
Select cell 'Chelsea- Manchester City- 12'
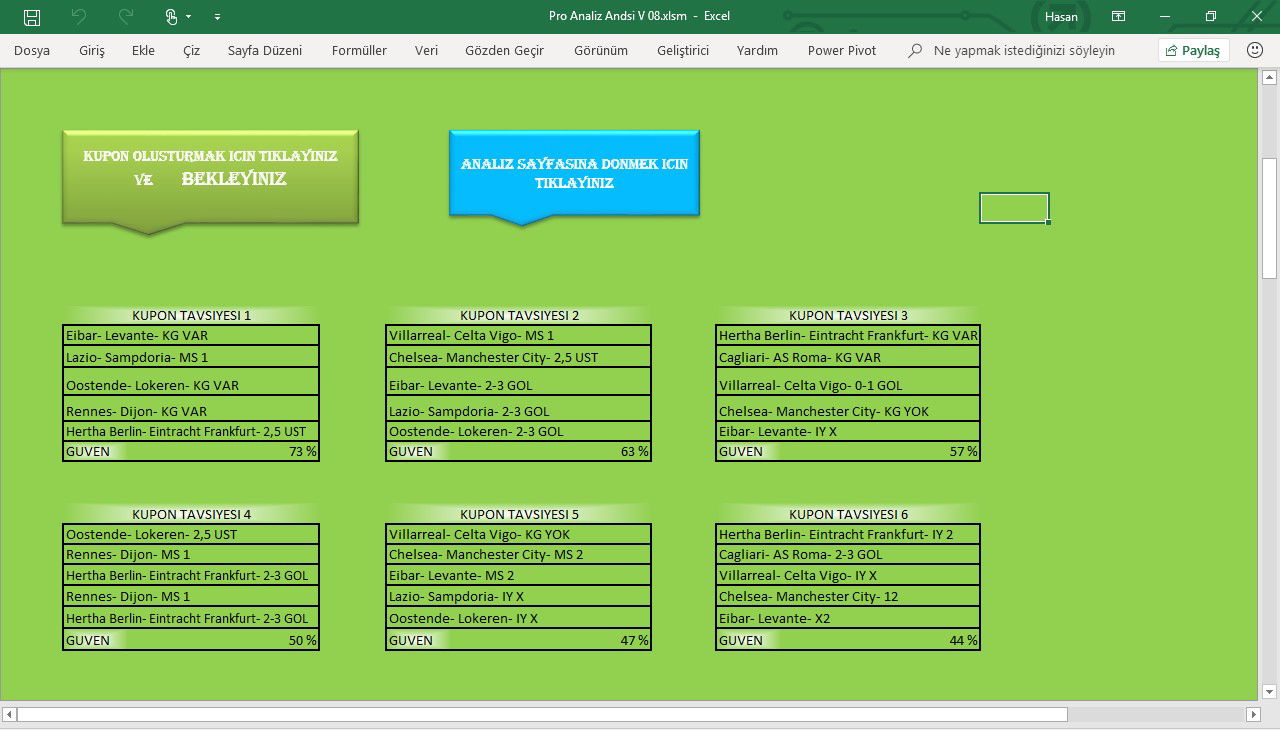point(848,596)
